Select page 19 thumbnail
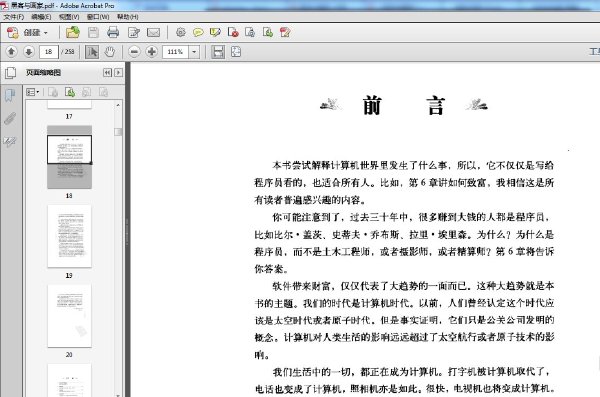The width and height of the screenshot is (600, 397). [x=69, y=236]
